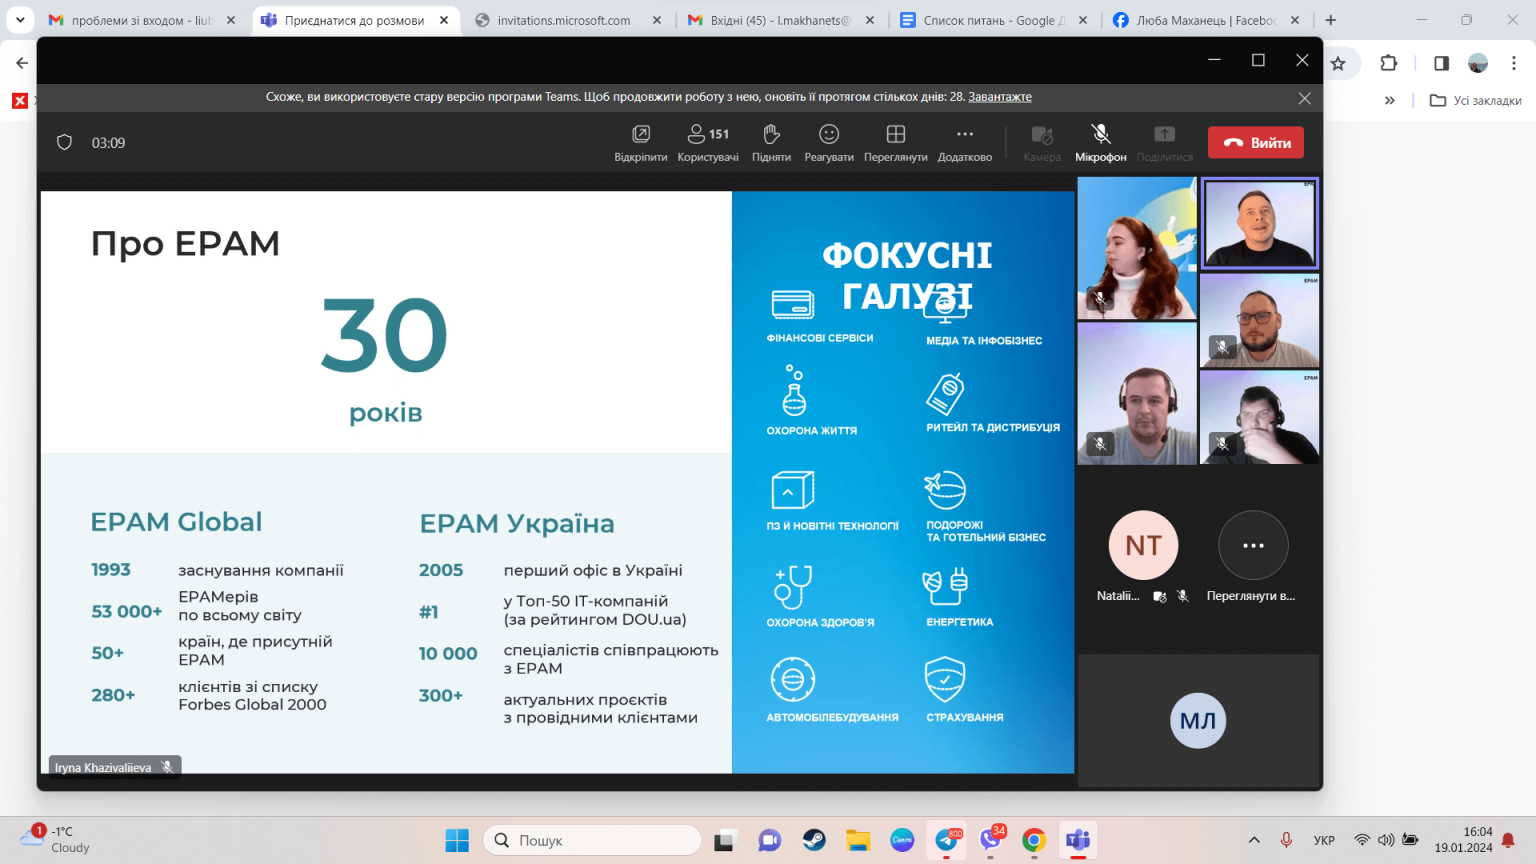The width and height of the screenshot is (1536, 864).
Task: Open notifications bell in the tray
Action: (x=1508, y=840)
